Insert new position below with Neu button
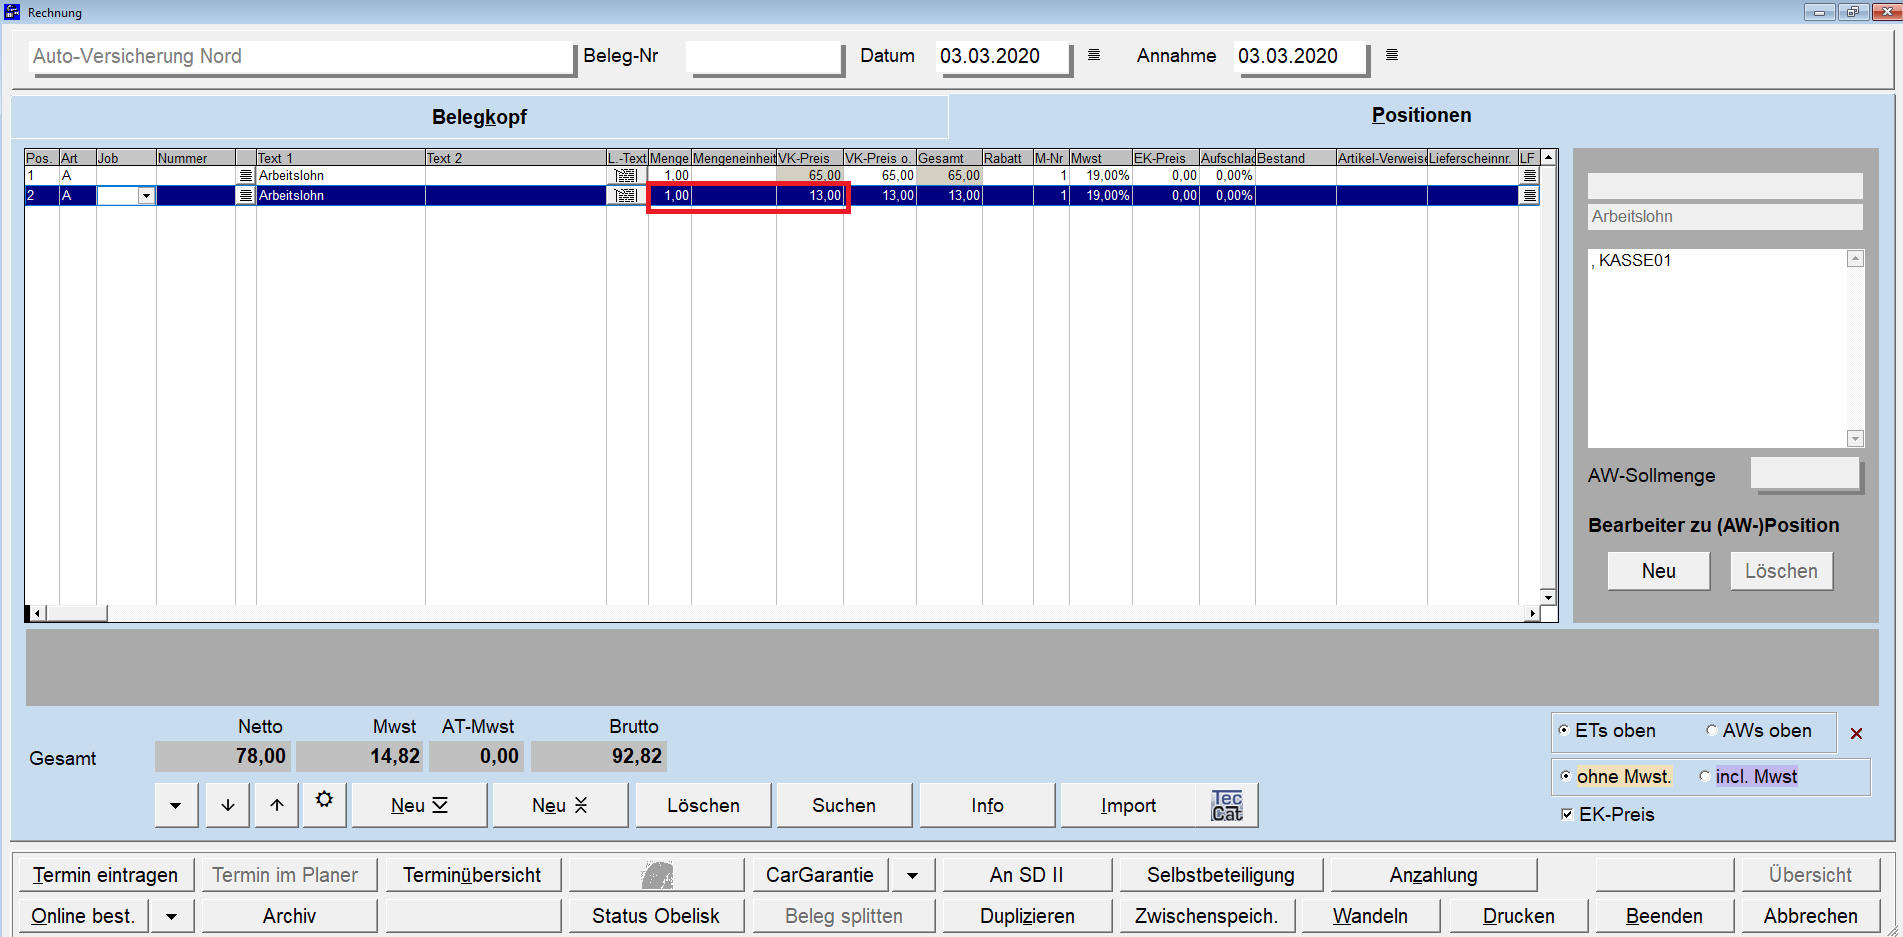This screenshot has width=1903, height=937. [x=419, y=805]
